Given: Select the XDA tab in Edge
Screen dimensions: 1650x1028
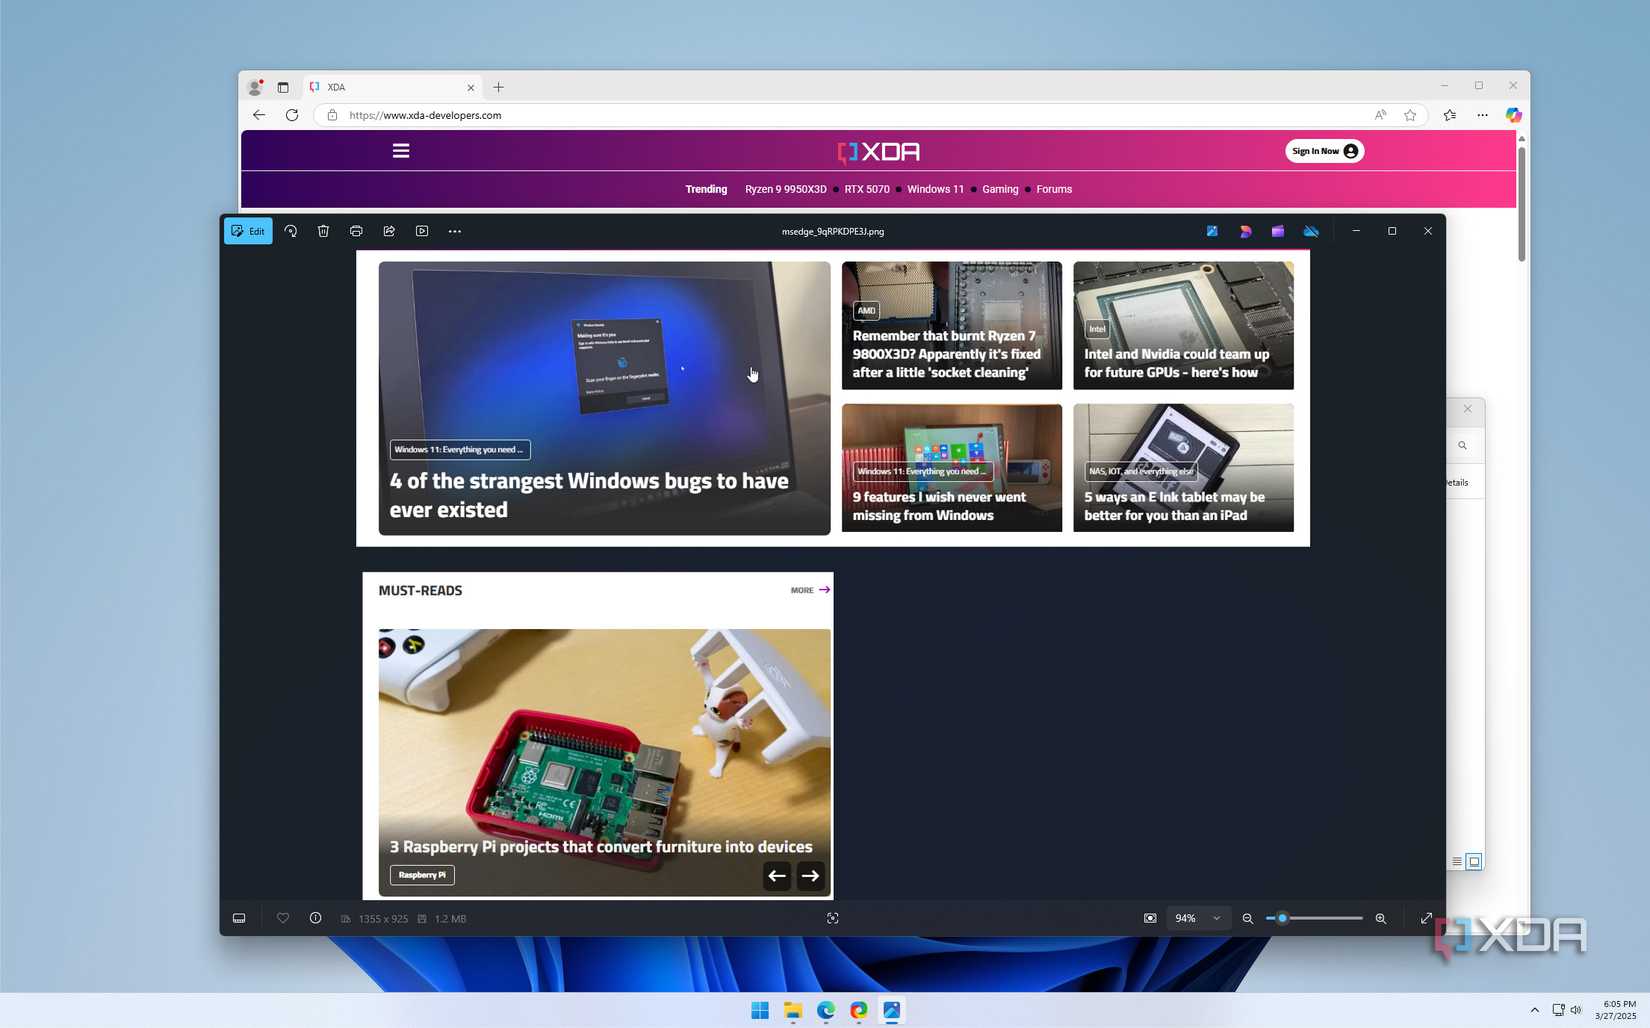Looking at the screenshot, I should tap(392, 87).
